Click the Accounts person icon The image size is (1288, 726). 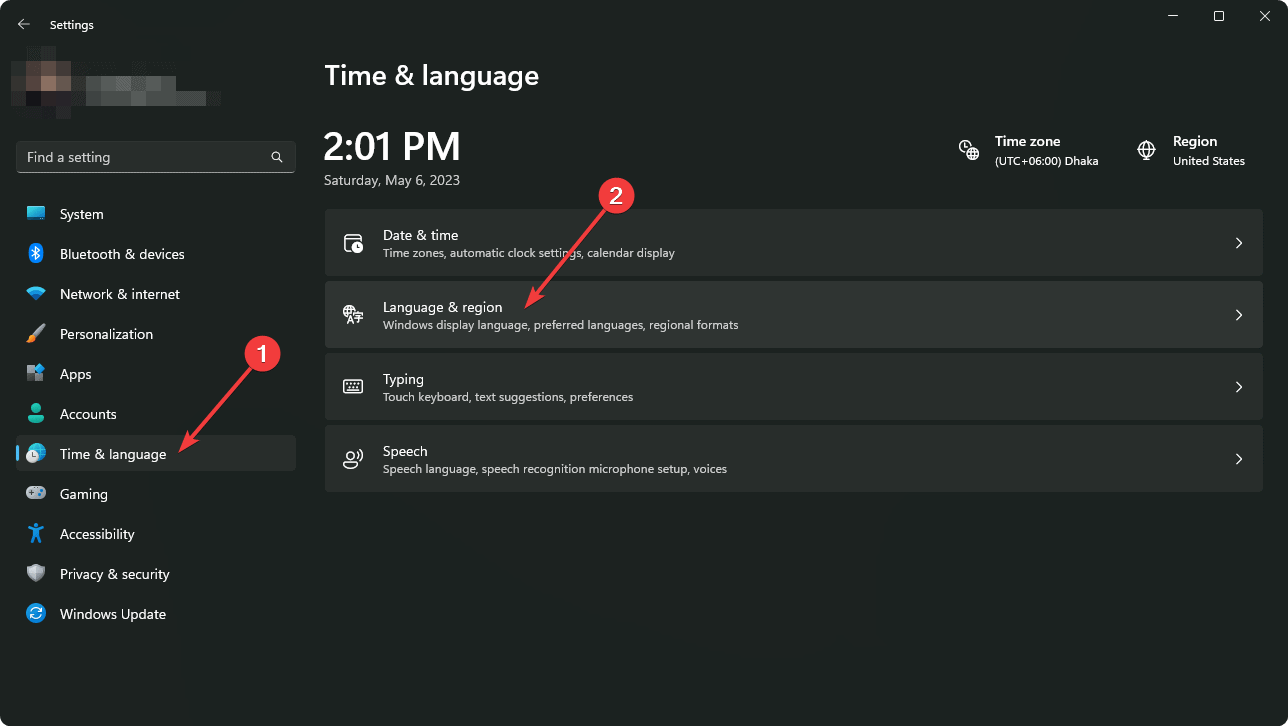[36, 414]
